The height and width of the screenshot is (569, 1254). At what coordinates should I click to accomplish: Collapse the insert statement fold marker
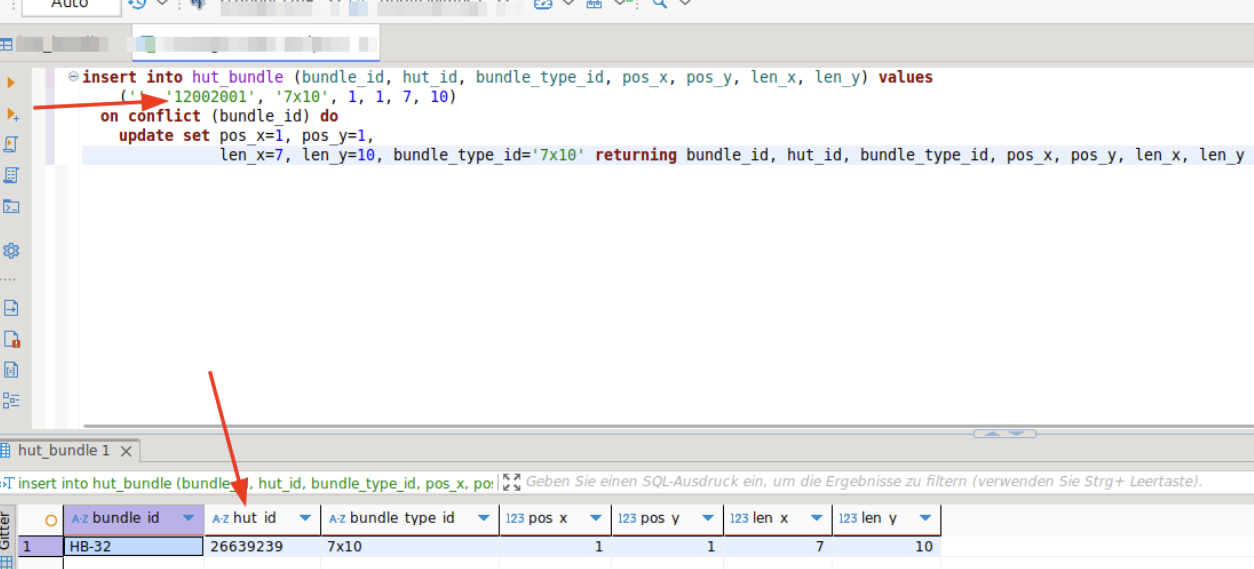(x=73, y=78)
